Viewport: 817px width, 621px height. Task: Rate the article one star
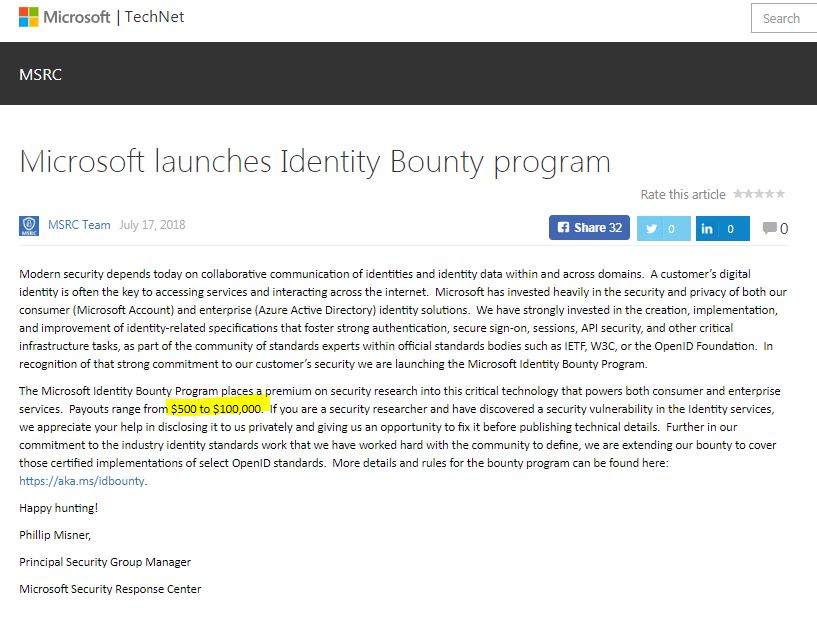click(738, 194)
